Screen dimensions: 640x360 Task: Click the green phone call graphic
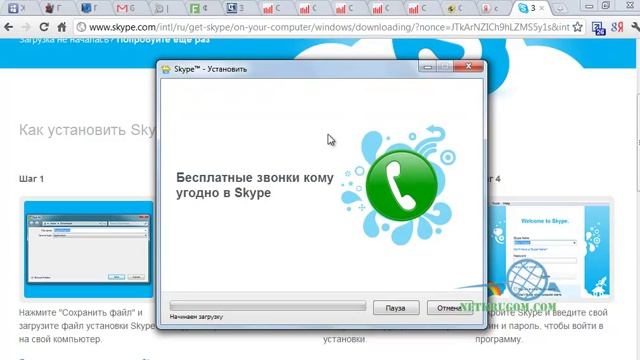[x=402, y=185]
